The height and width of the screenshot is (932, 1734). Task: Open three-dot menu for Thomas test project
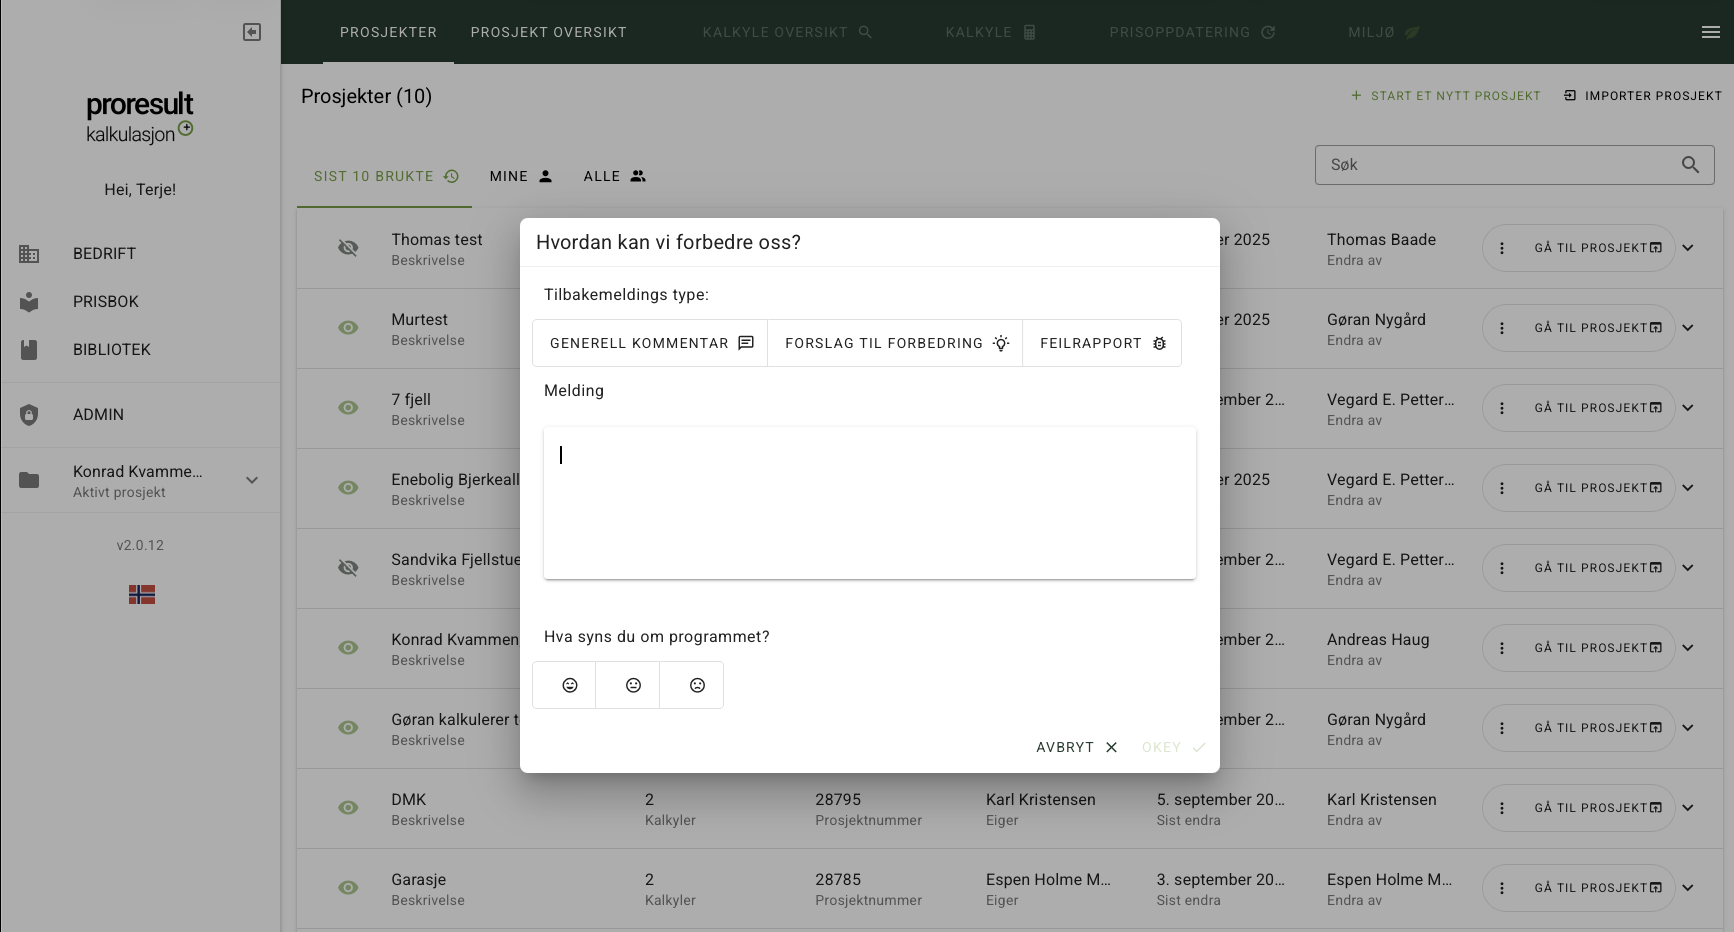(1501, 248)
